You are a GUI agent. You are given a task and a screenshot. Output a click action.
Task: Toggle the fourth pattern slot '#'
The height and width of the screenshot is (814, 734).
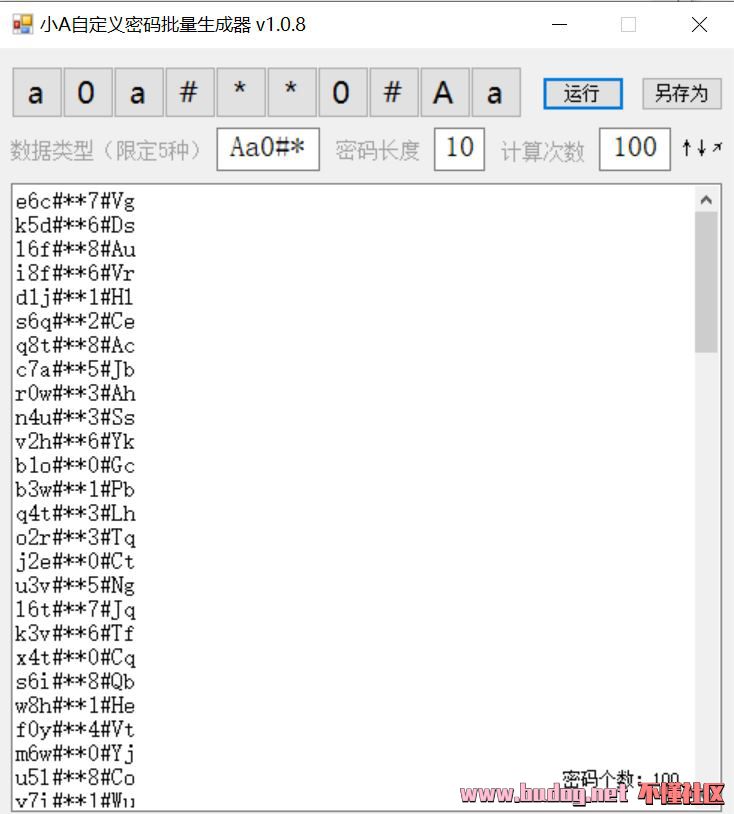(190, 93)
